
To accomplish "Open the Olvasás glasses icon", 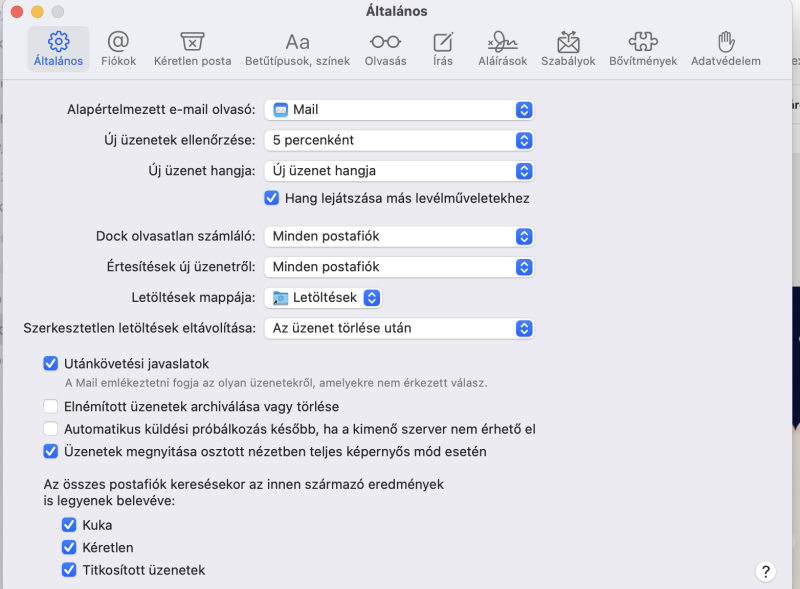I will [386, 48].
